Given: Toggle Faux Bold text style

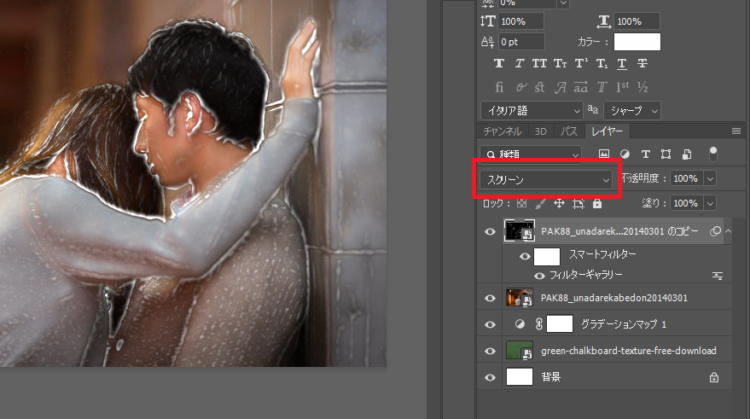Looking at the screenshot, I should [499, 64].
